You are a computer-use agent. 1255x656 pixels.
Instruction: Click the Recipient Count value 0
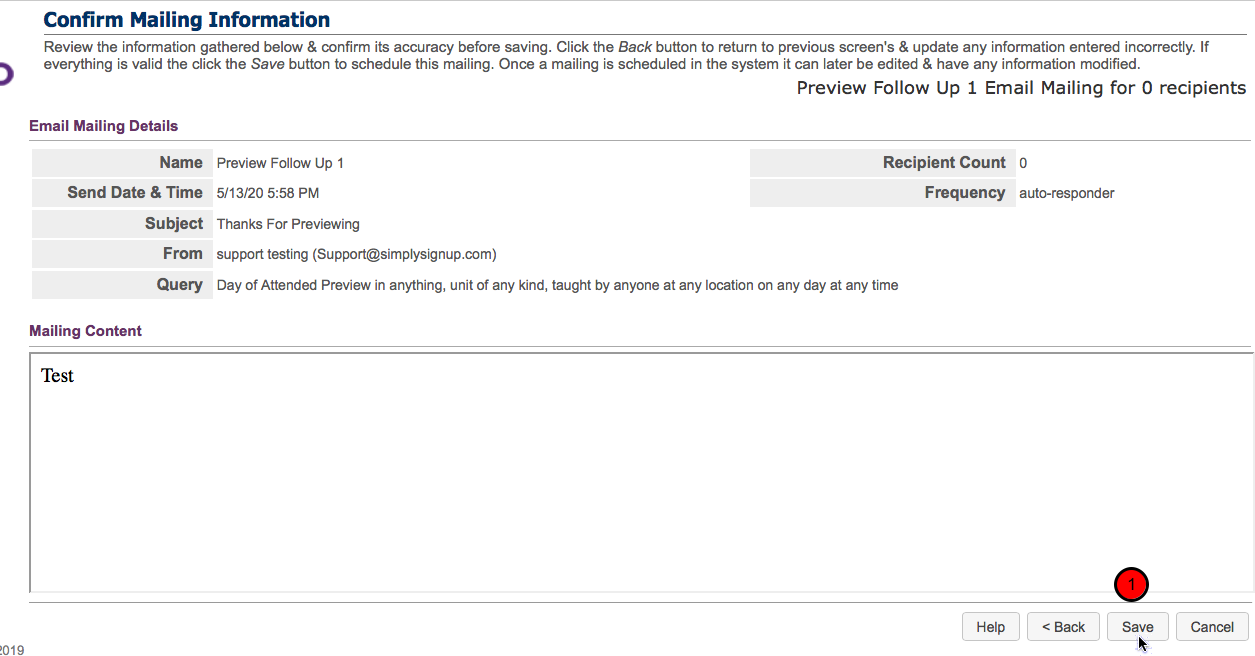(x=1023, y=163)
